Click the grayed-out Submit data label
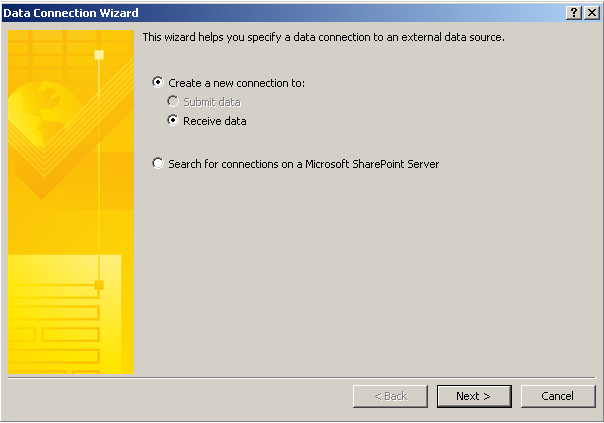 pos(212,102)
